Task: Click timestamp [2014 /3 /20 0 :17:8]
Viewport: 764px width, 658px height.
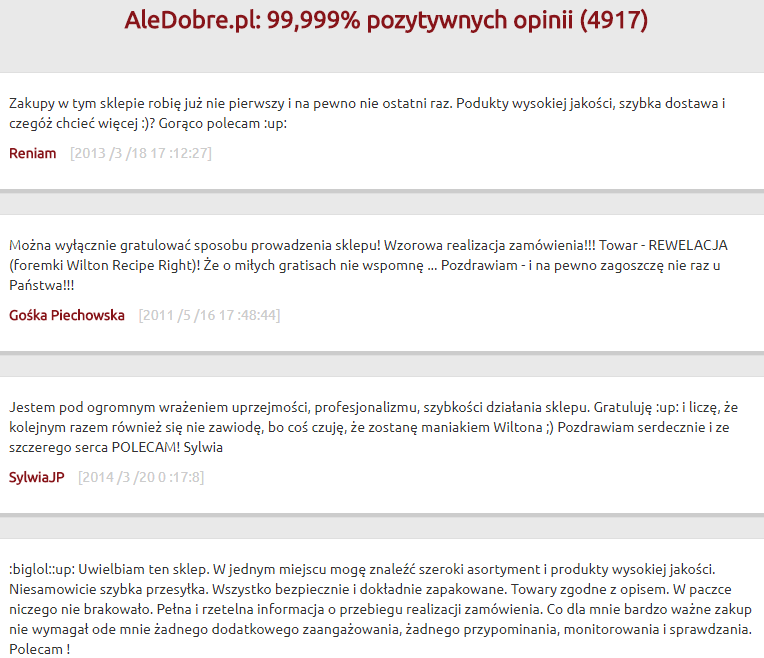Action: point(141,477)
